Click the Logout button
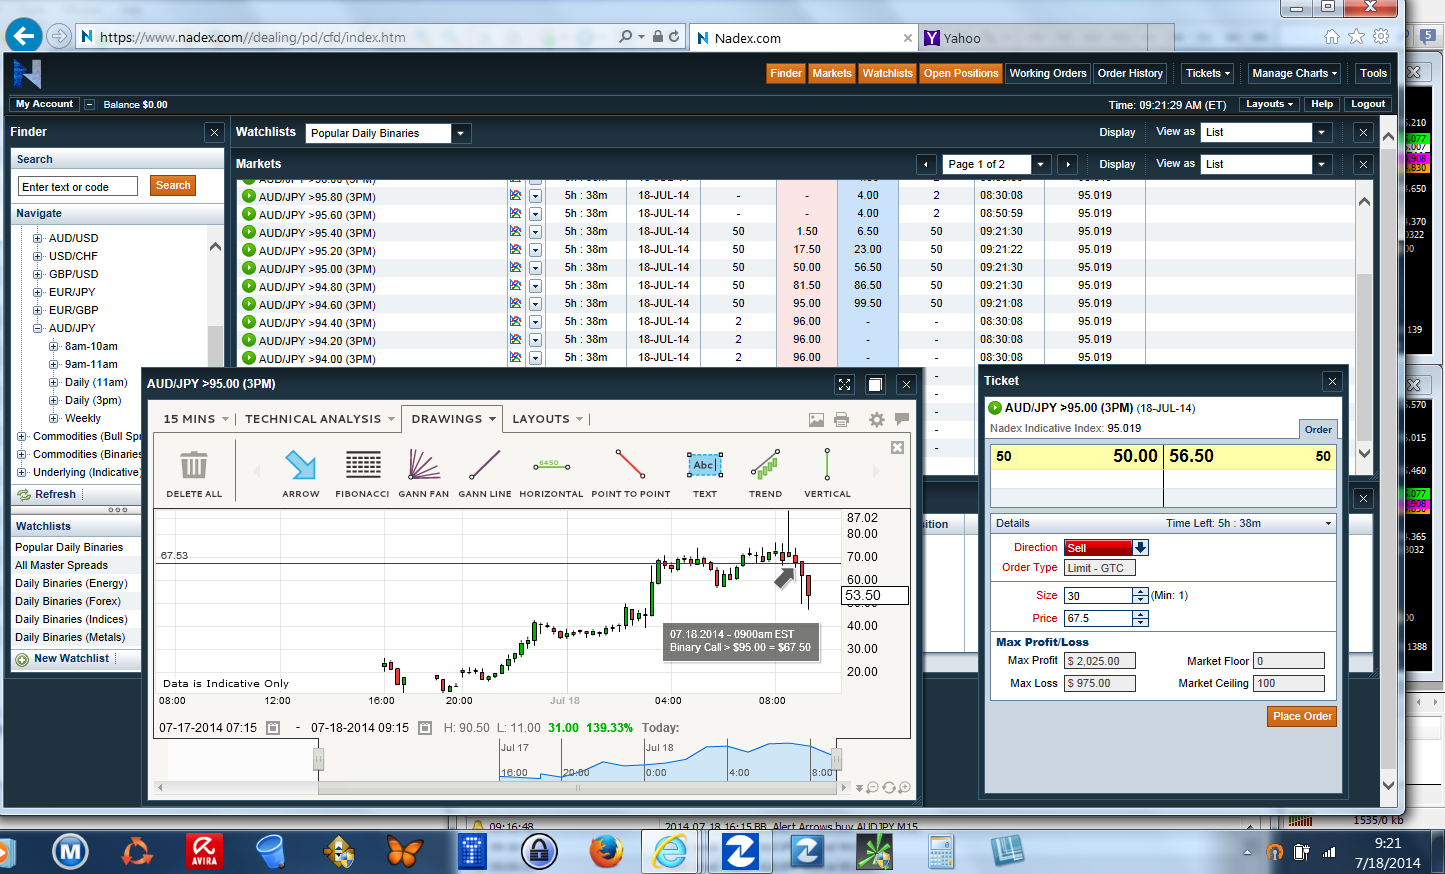1445x874 pixels. tap(1368, 104)
